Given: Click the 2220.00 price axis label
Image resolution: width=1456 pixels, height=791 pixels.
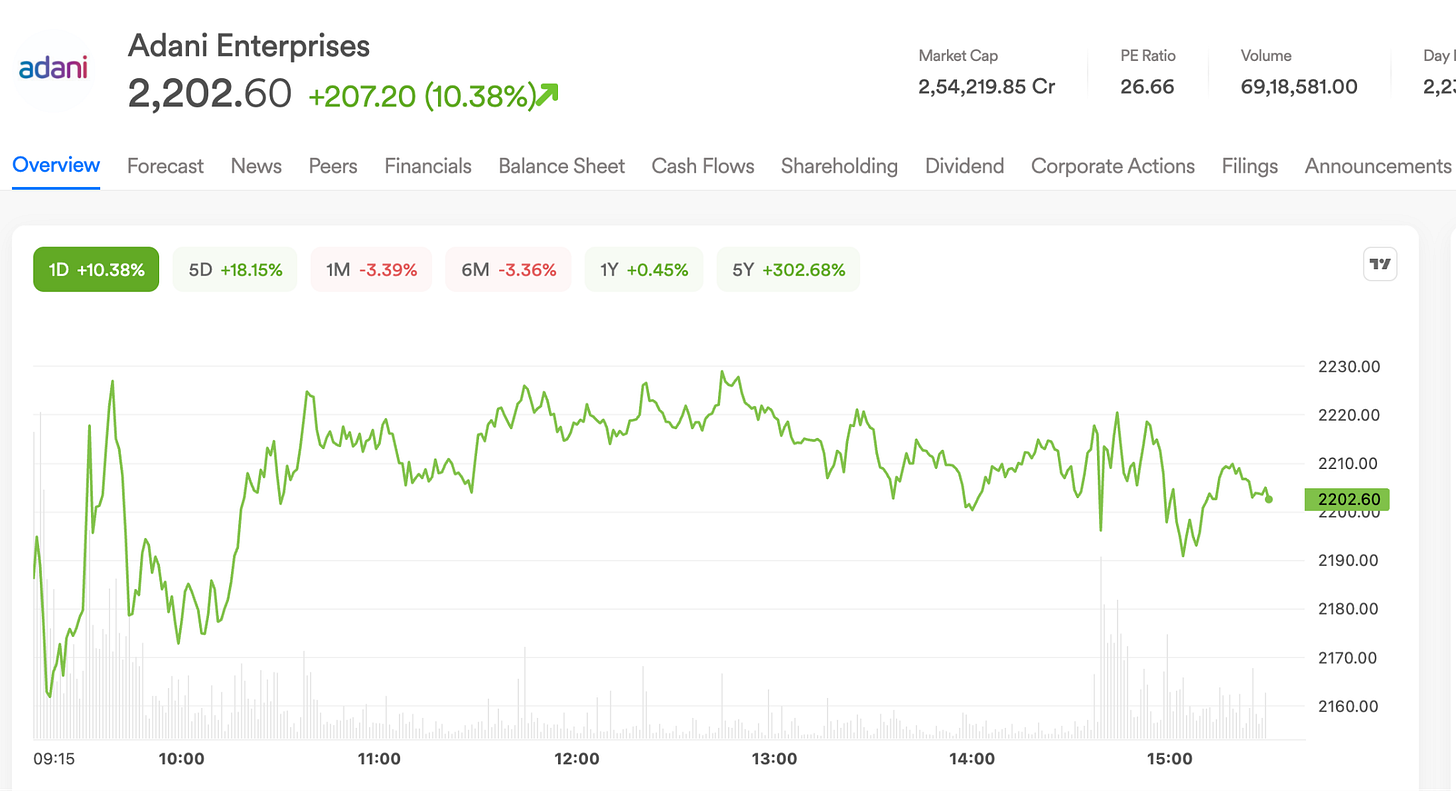Looking at the screenshot, I should click(1349, 415).
